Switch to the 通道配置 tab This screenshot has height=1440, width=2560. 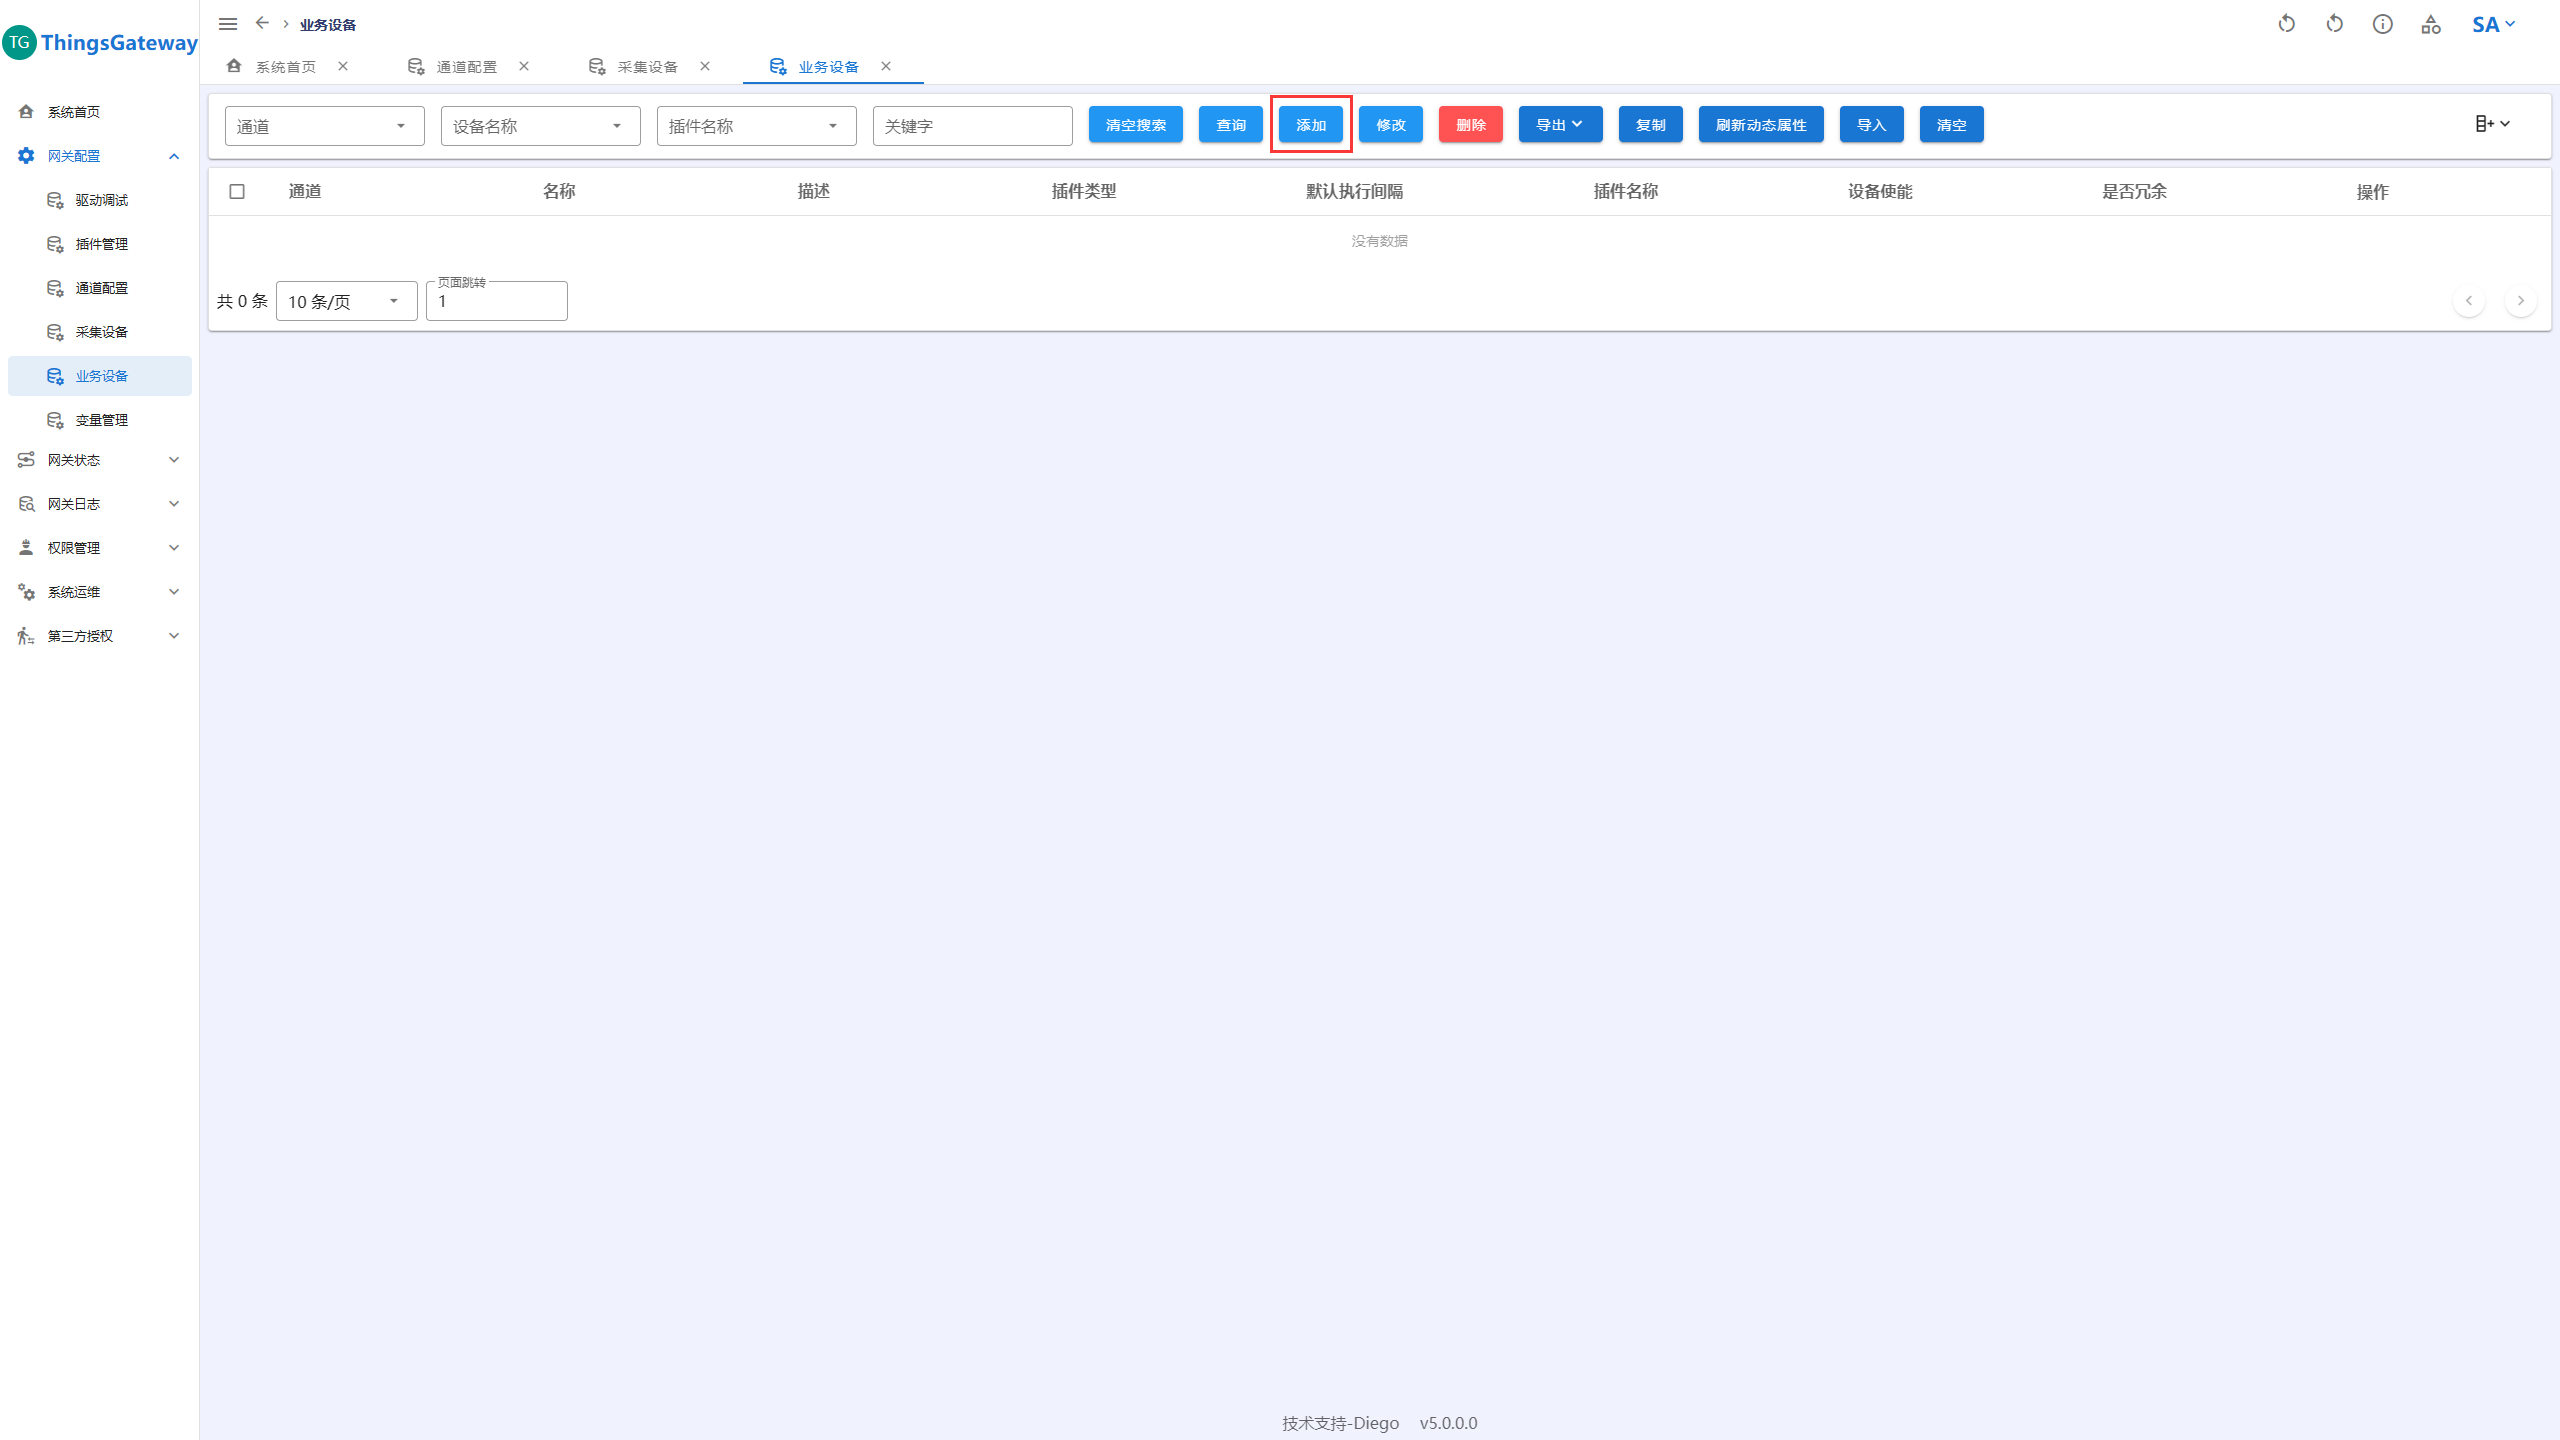pyautogui.click(x=466, y=67)
